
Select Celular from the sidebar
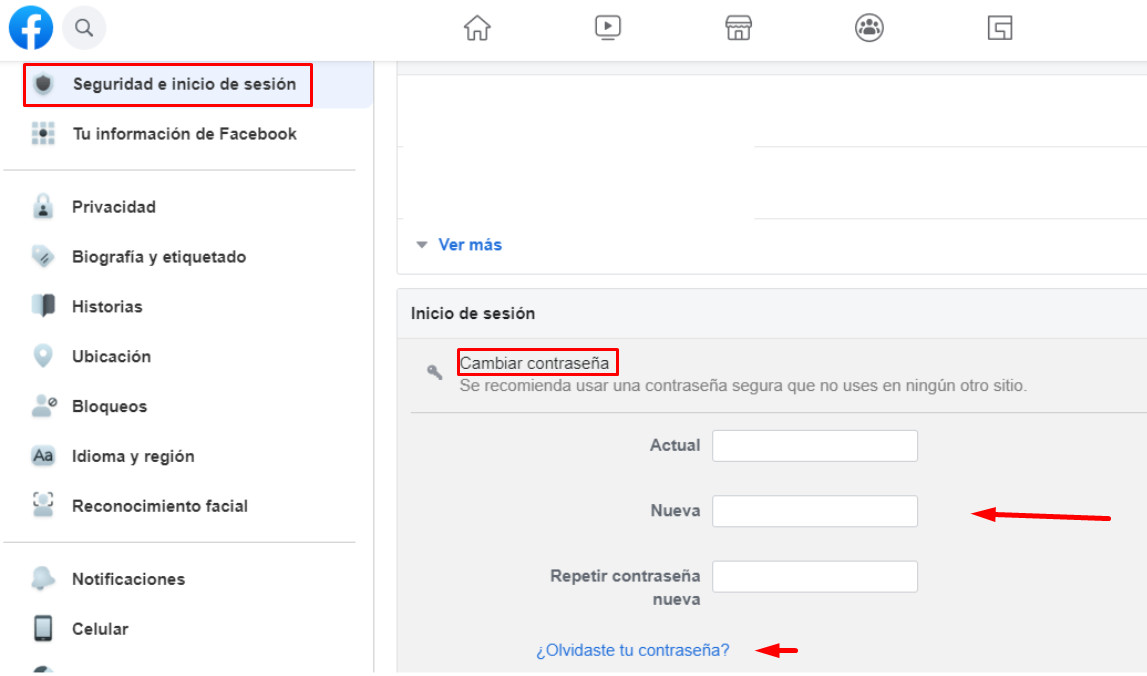pos(99,629)
